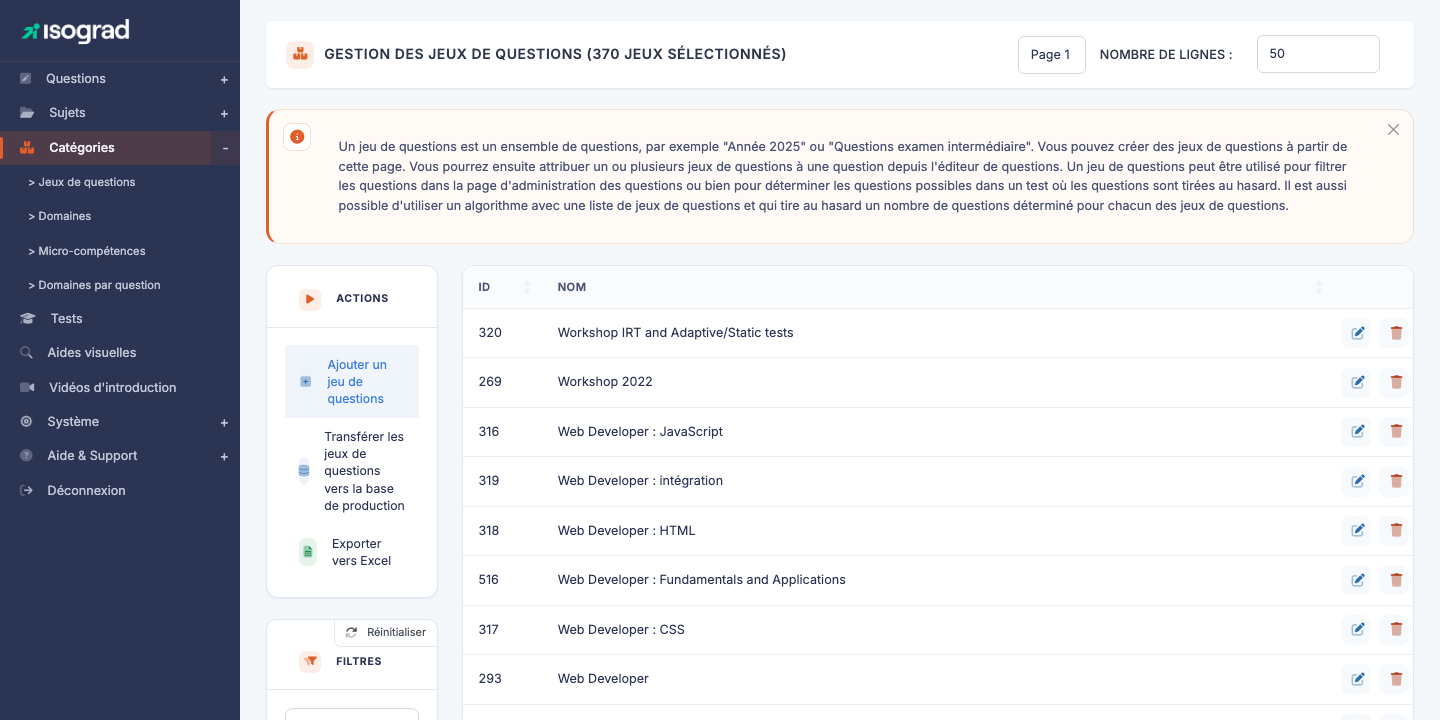Screen dimensions: 1440x720
Task: Delete Web Developer : HTML row
Action: click(1395, 531)
